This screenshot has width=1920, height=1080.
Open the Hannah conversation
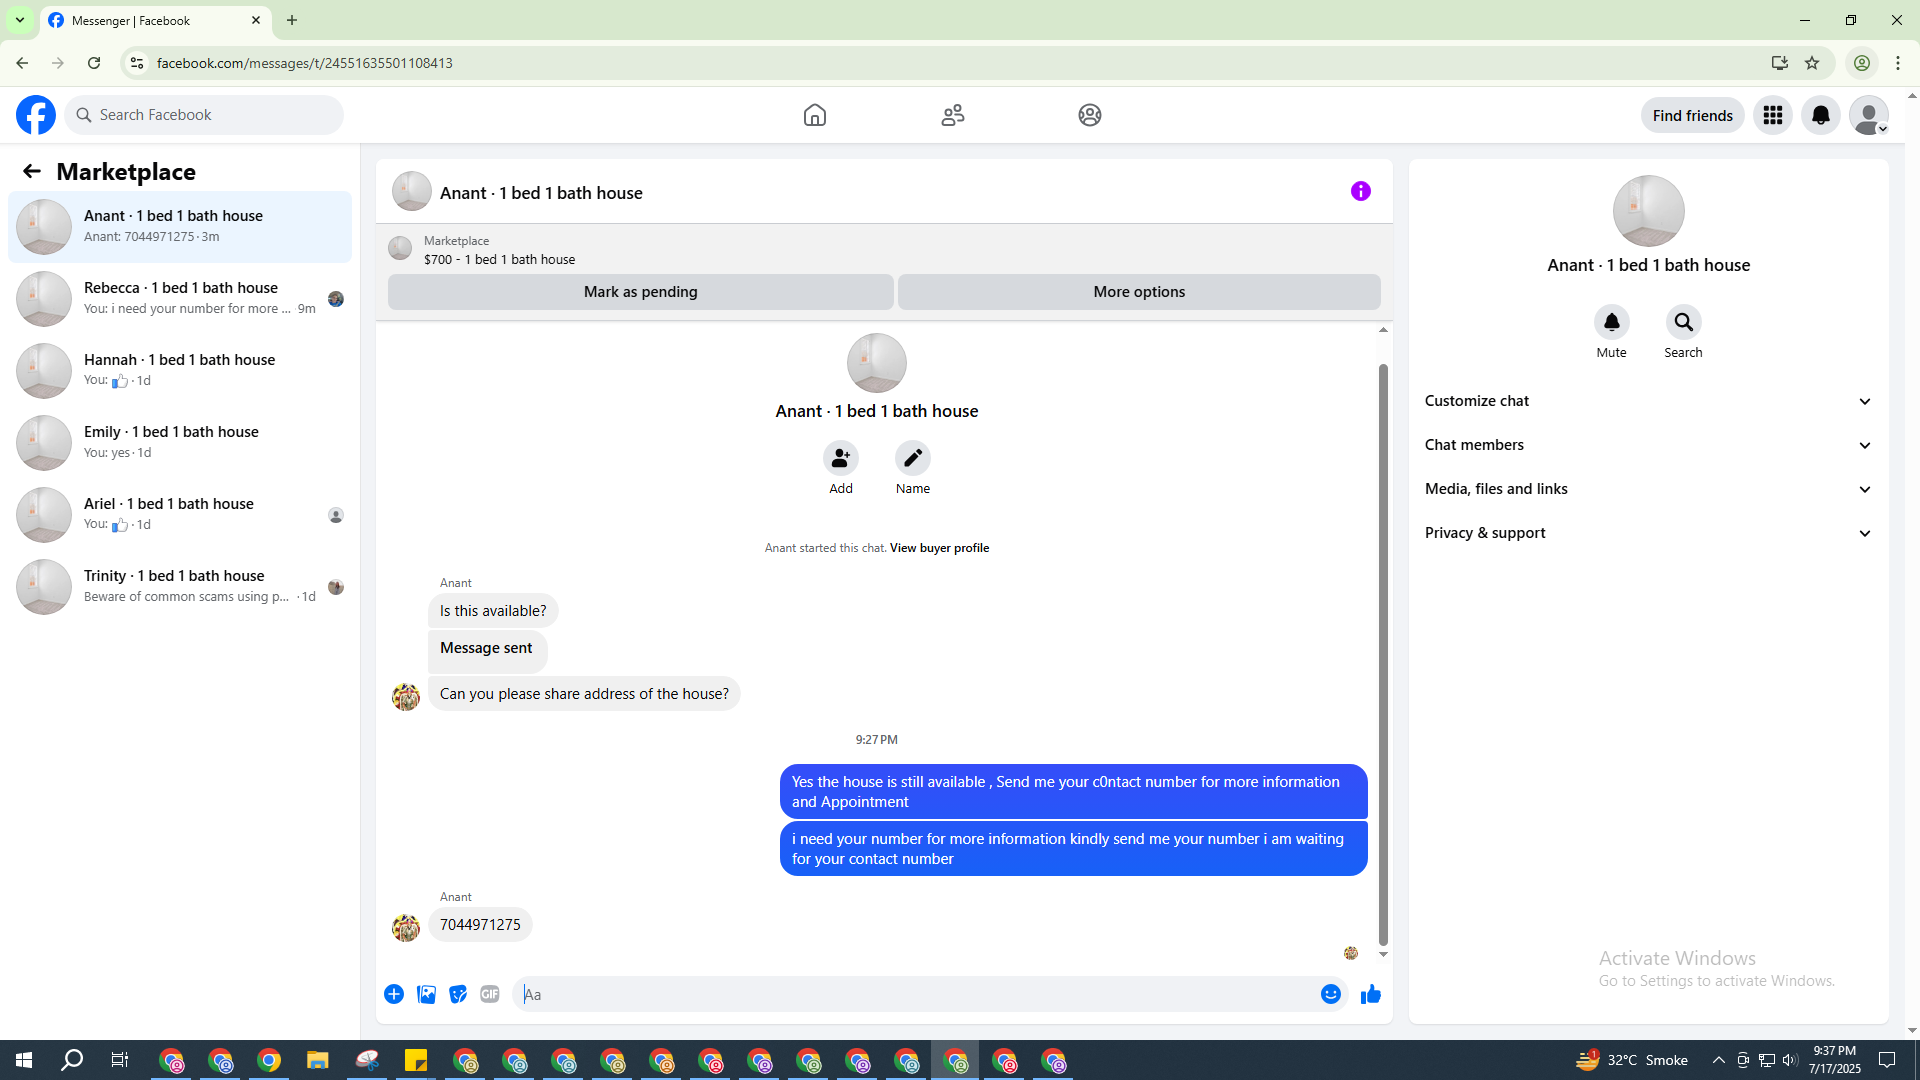click(180, 371)
